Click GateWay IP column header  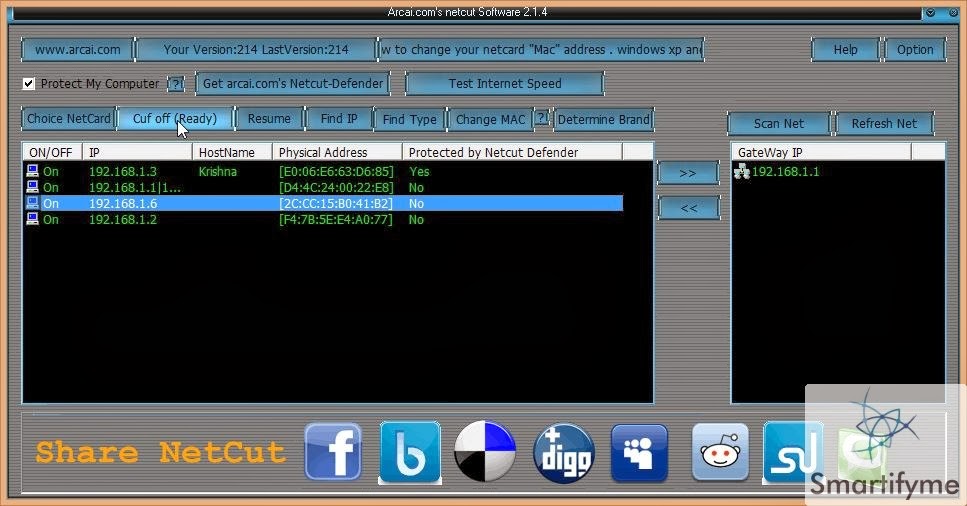(821, 152)
